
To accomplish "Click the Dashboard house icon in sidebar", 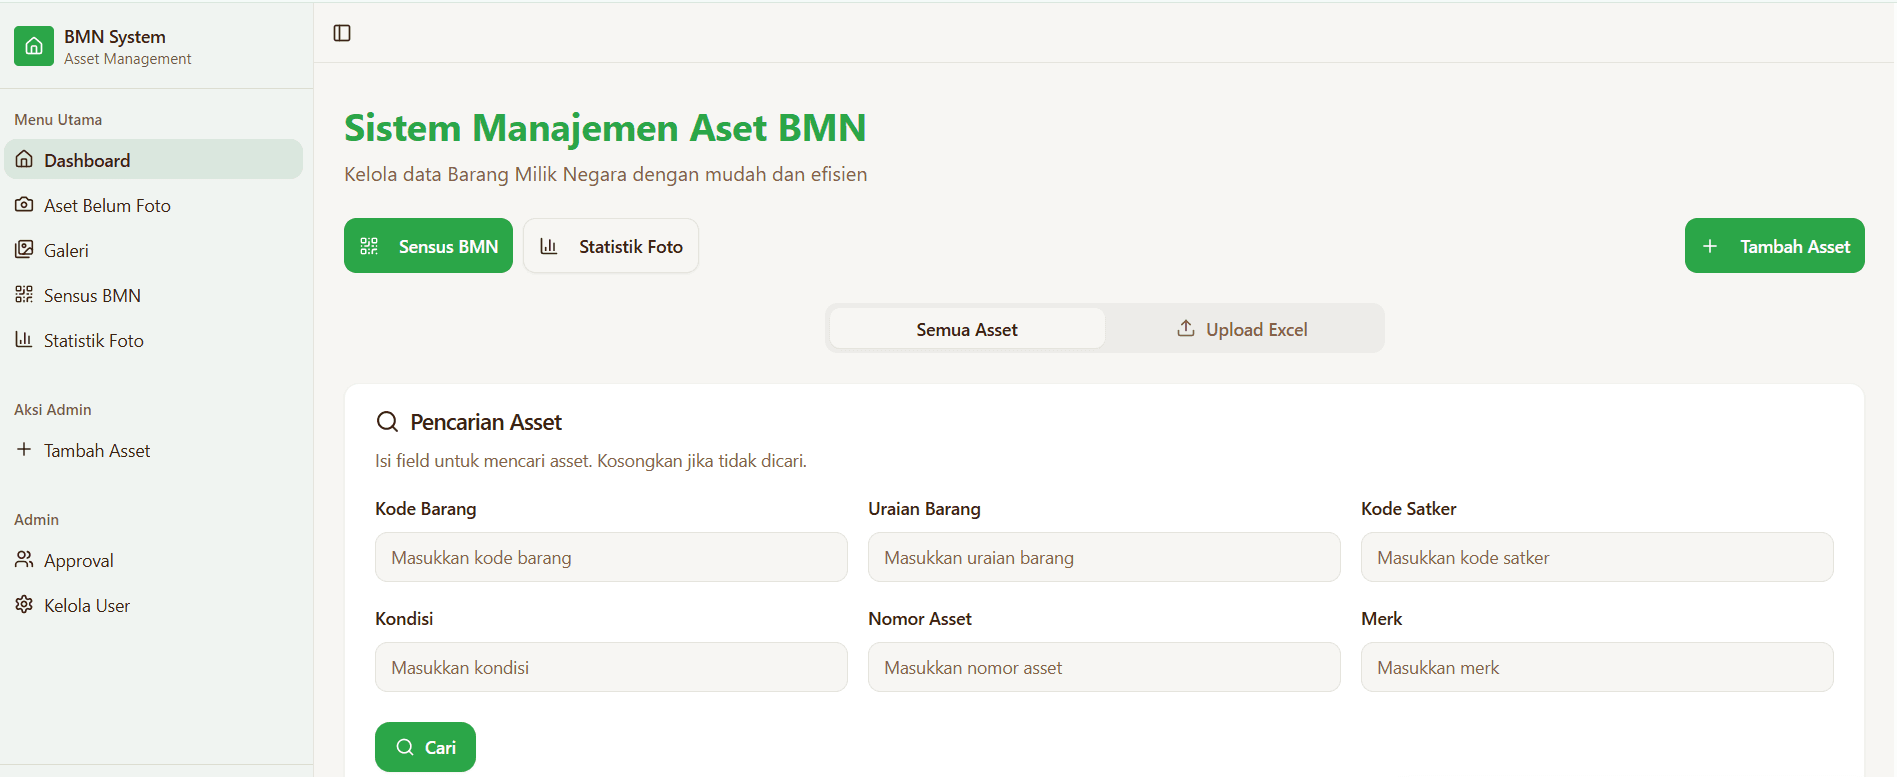I will (24, 159).
